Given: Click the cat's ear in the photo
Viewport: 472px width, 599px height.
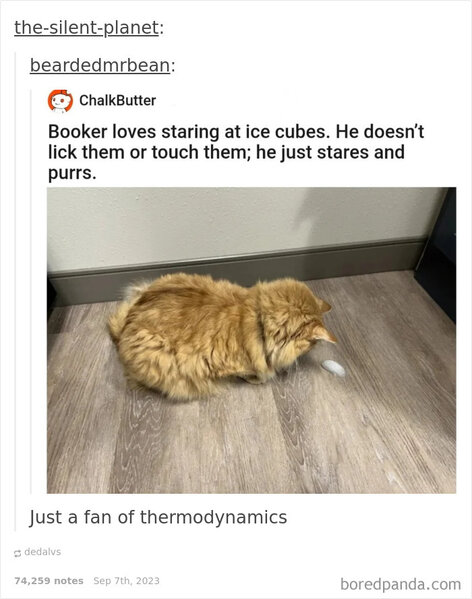Looking at the screenshot, I should click(325, 335).
